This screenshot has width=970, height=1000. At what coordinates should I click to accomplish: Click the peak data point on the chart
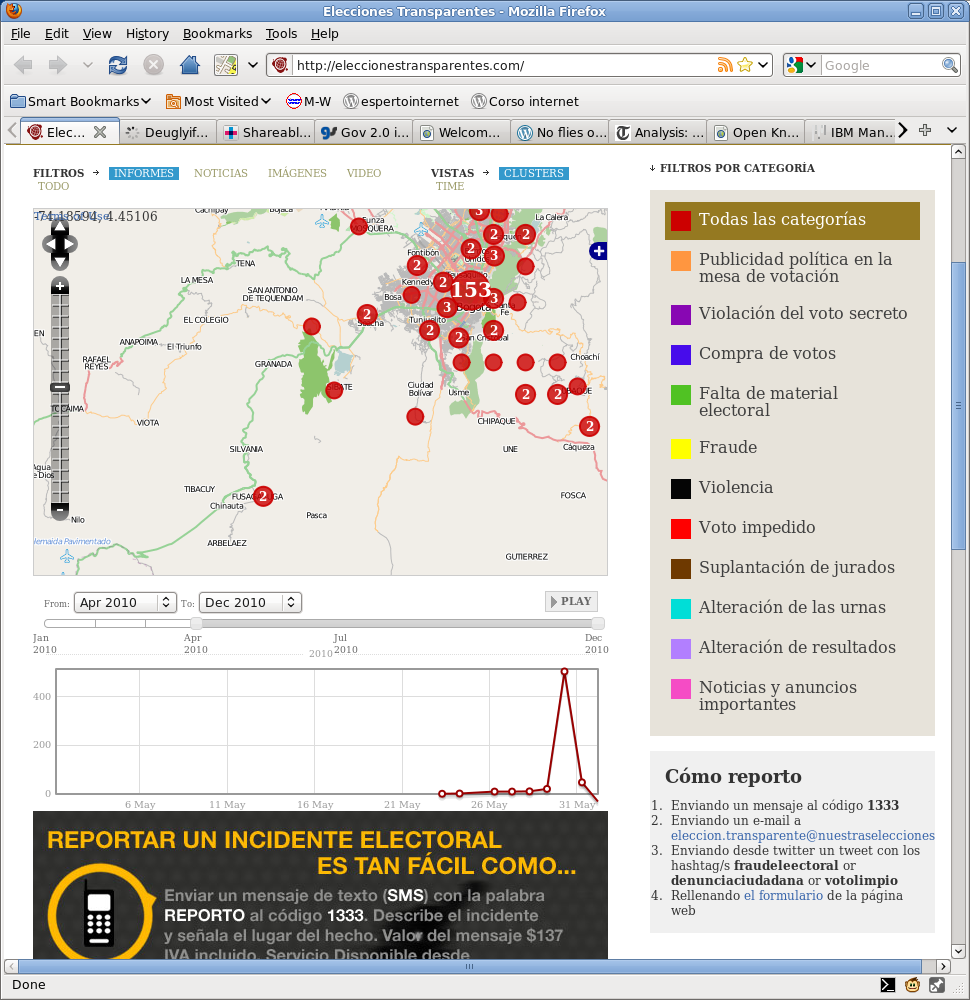pos(564,672)
